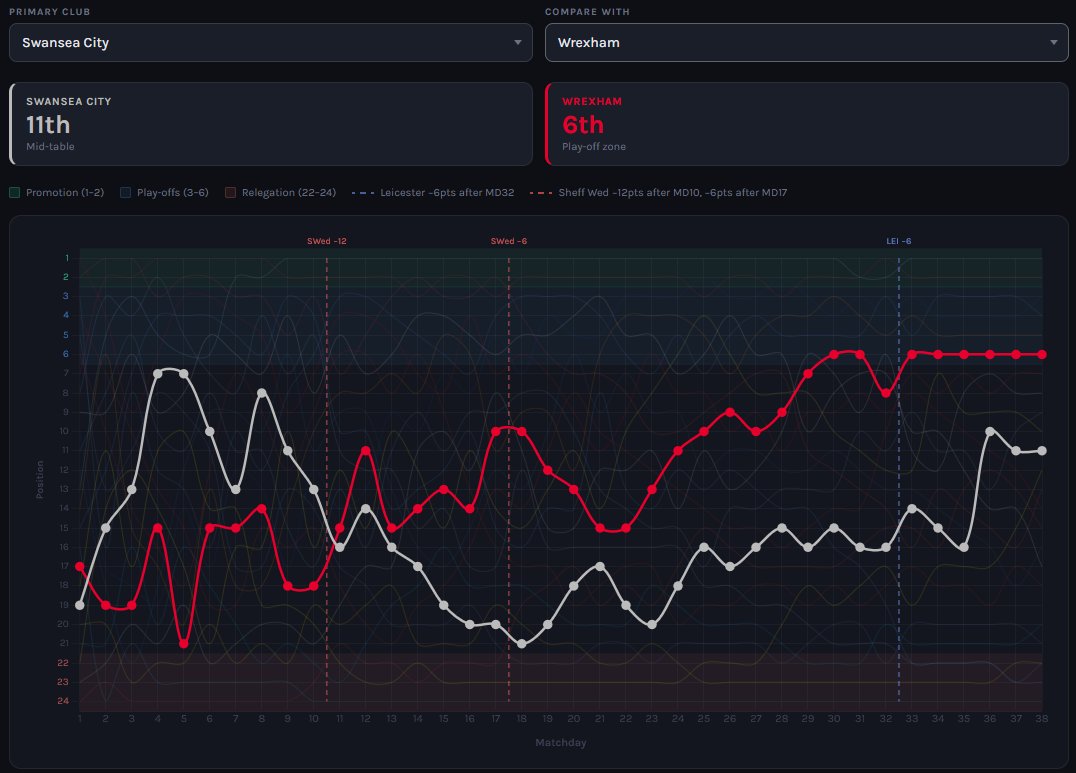Click the red Relegation (22-24) legend swatch

click(231, 193)
